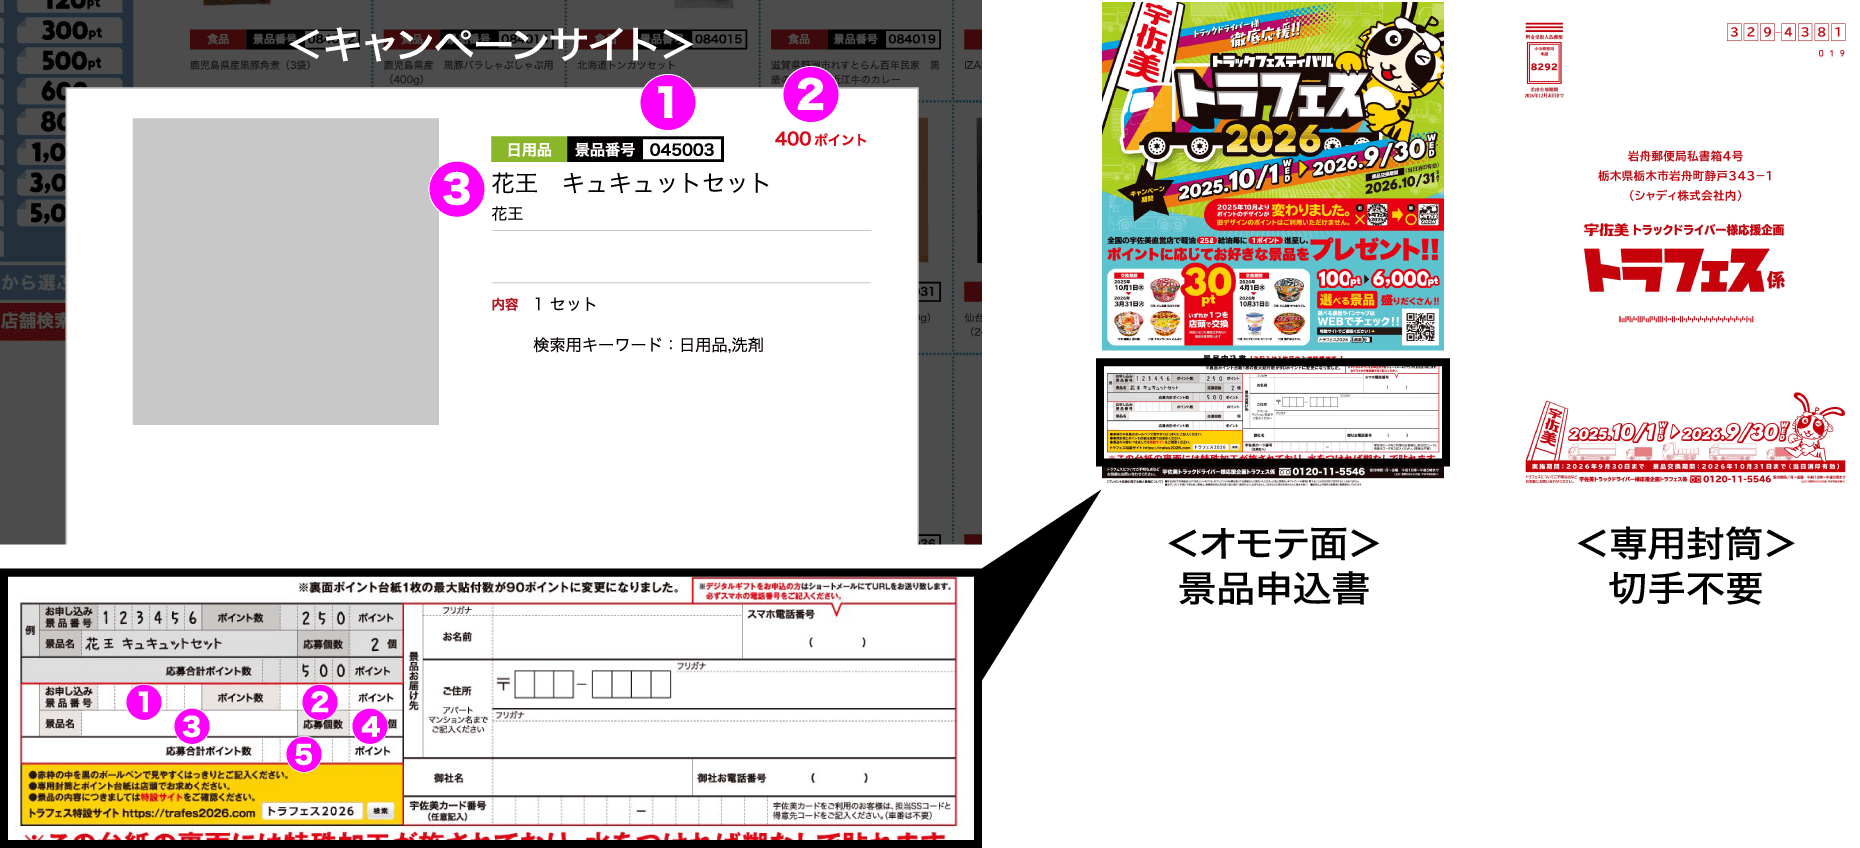Click the お名前 entry field
The width and height of the screenshot is (1860, 848).
pyautogui.click(x=616, y=637)
